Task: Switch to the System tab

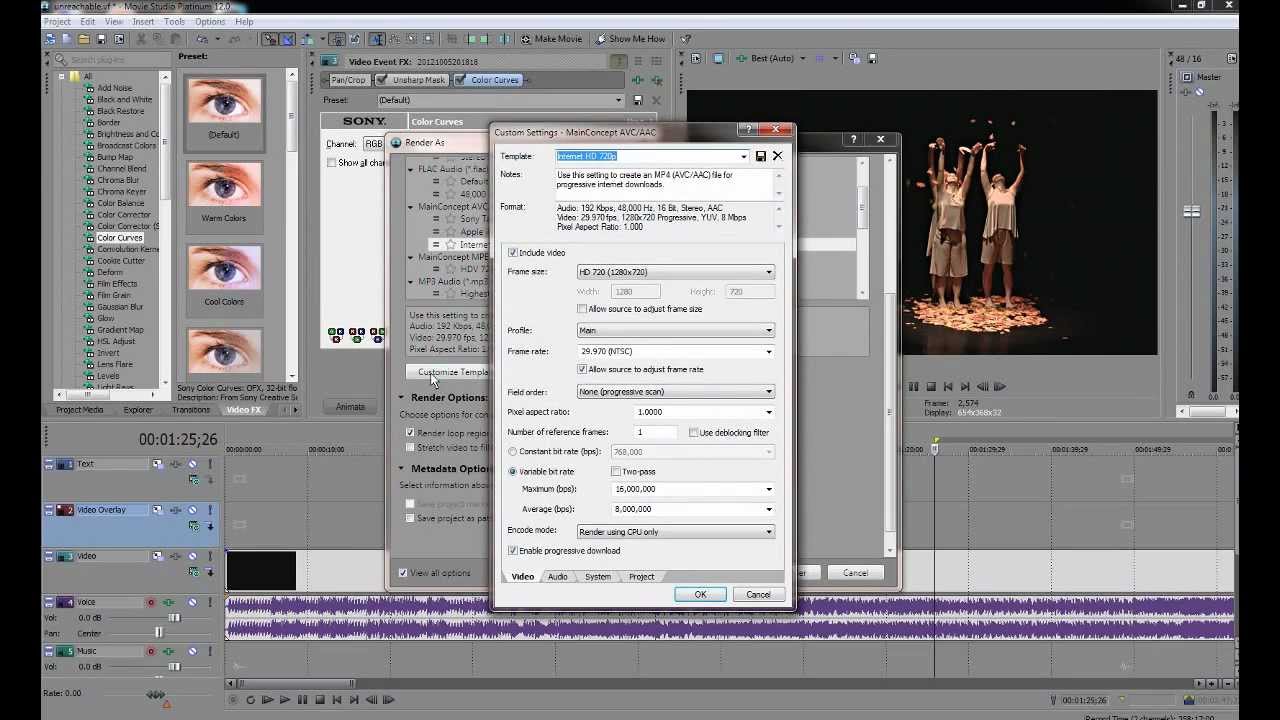Action: (598, 577)
